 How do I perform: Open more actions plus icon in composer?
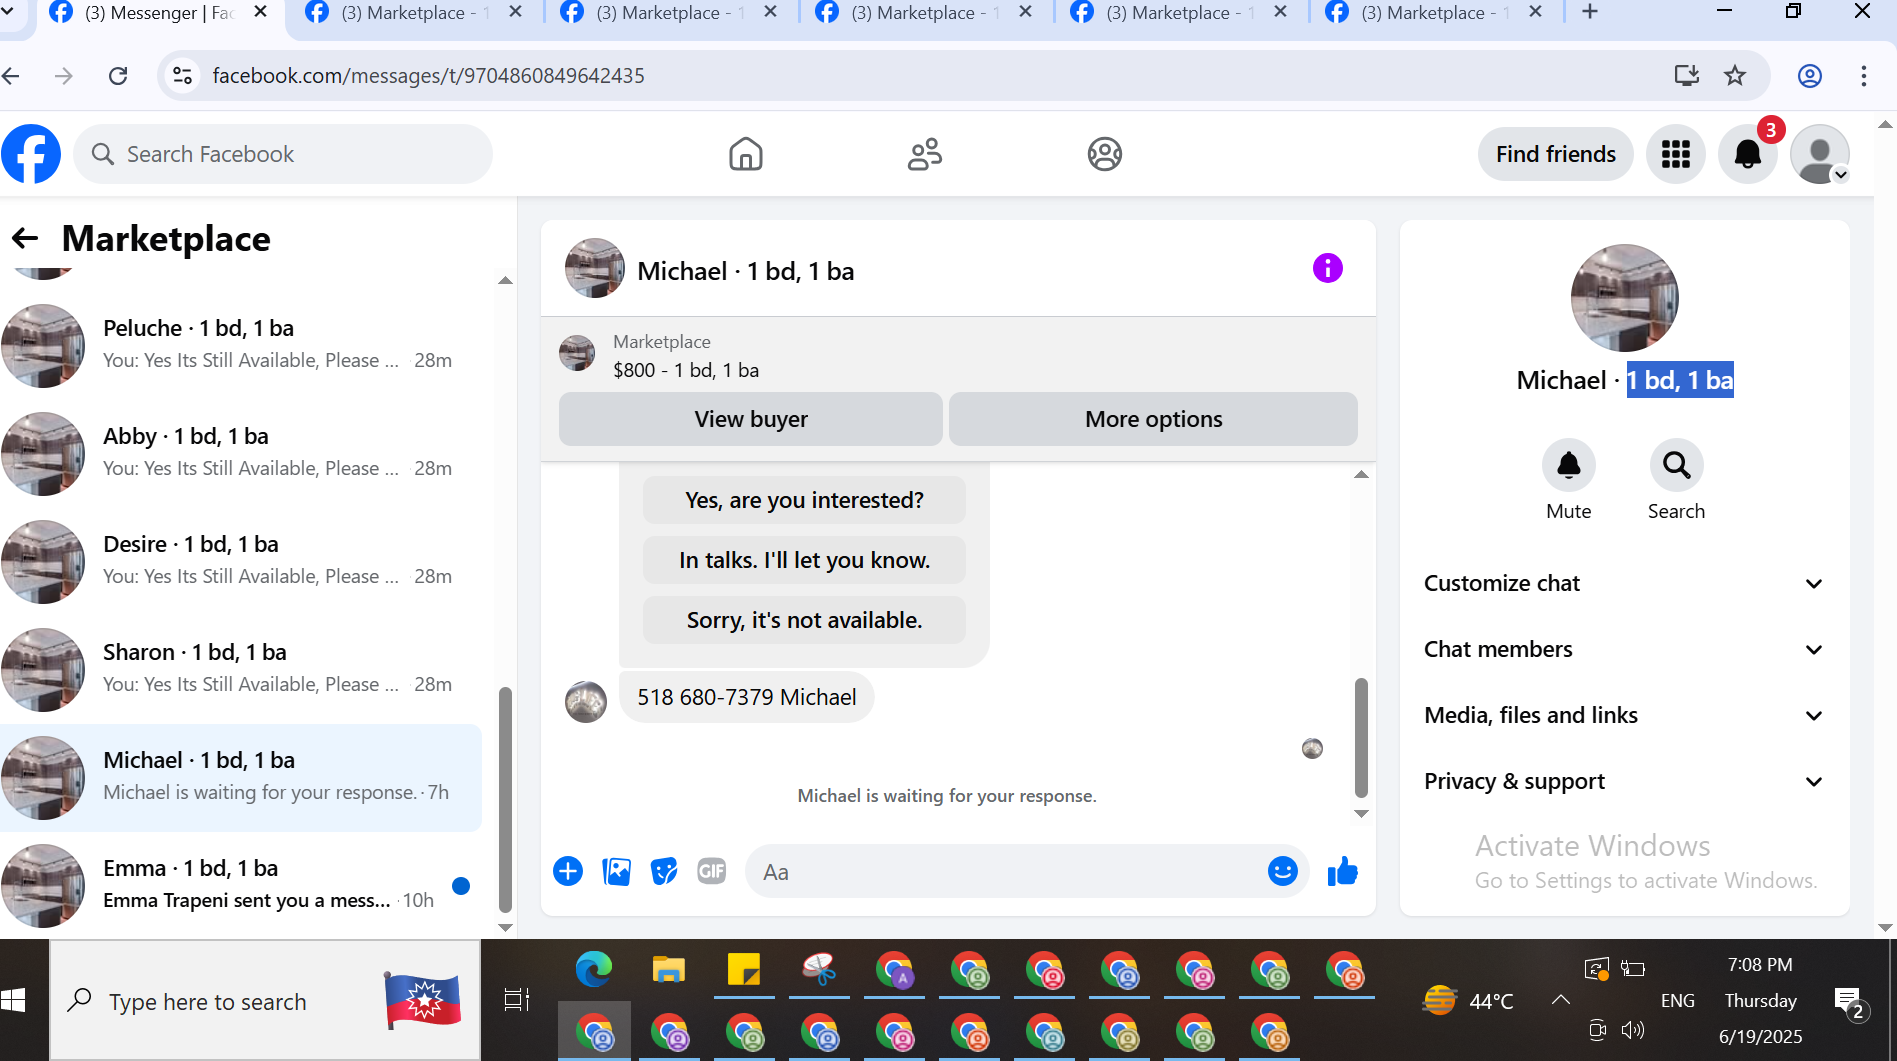coord(568,871)
